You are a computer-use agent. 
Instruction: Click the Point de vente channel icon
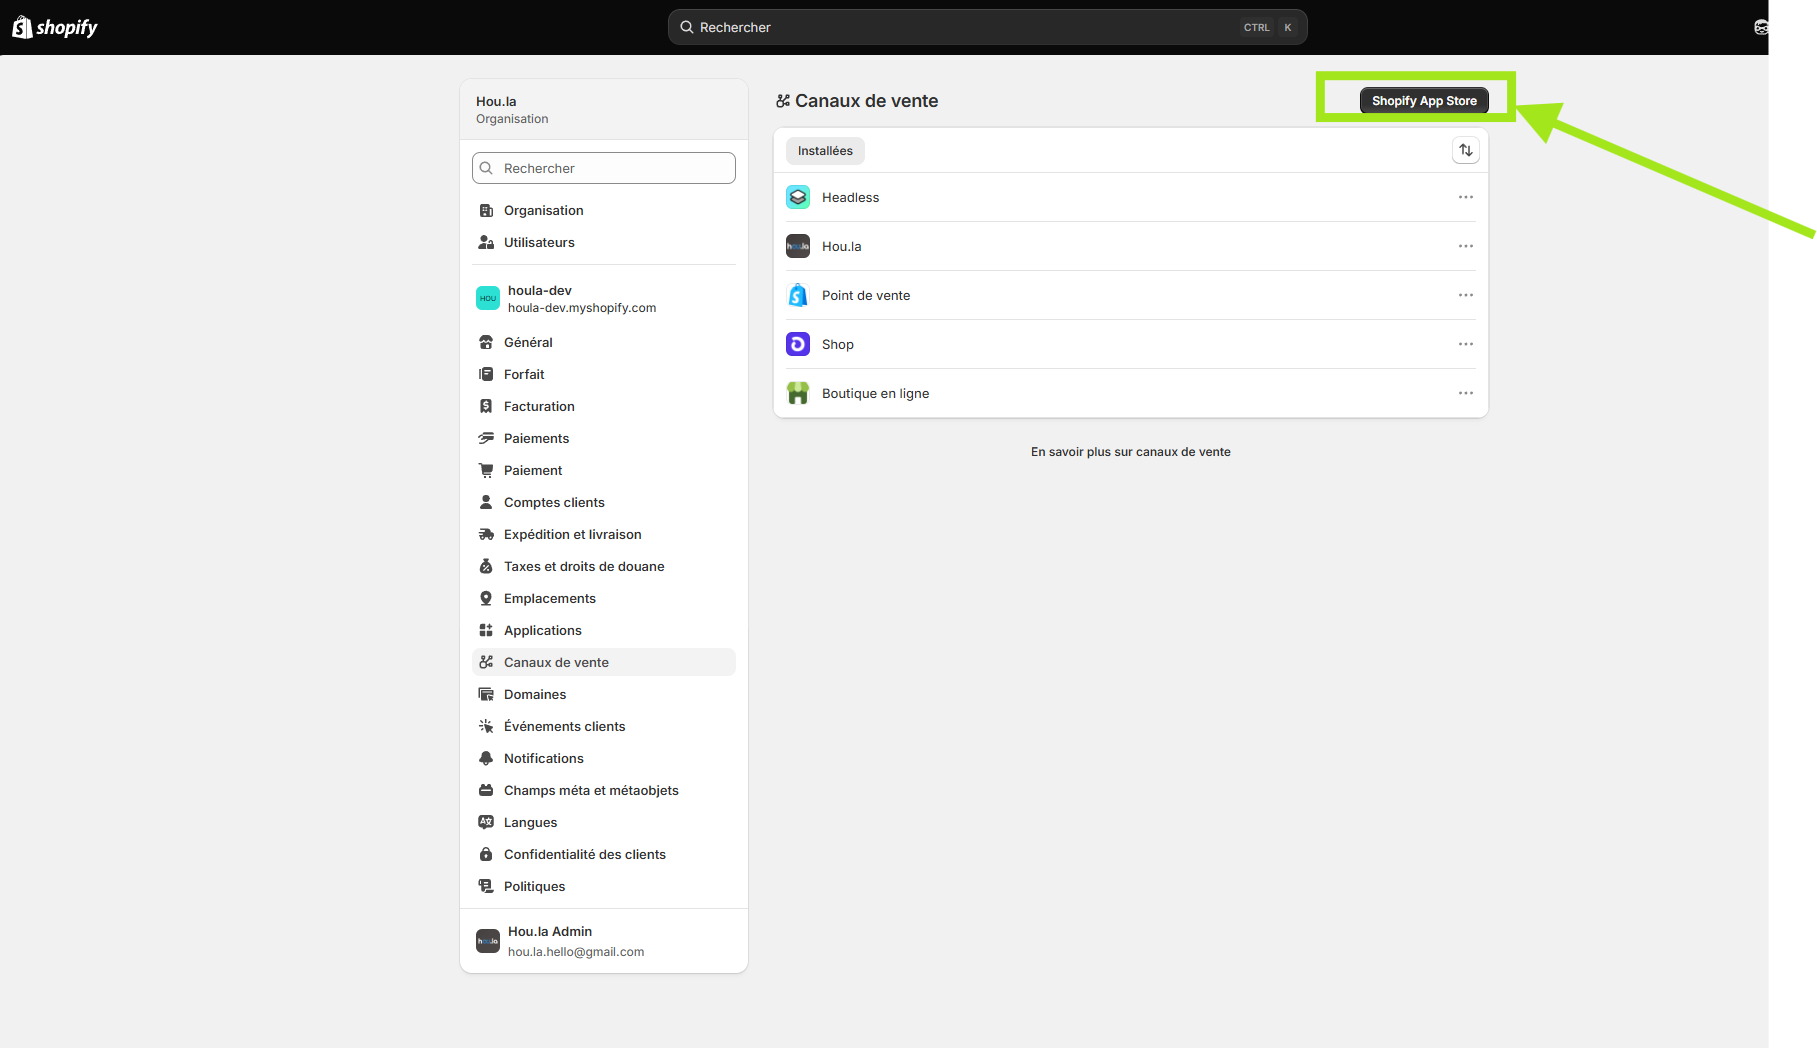(798, 295)
